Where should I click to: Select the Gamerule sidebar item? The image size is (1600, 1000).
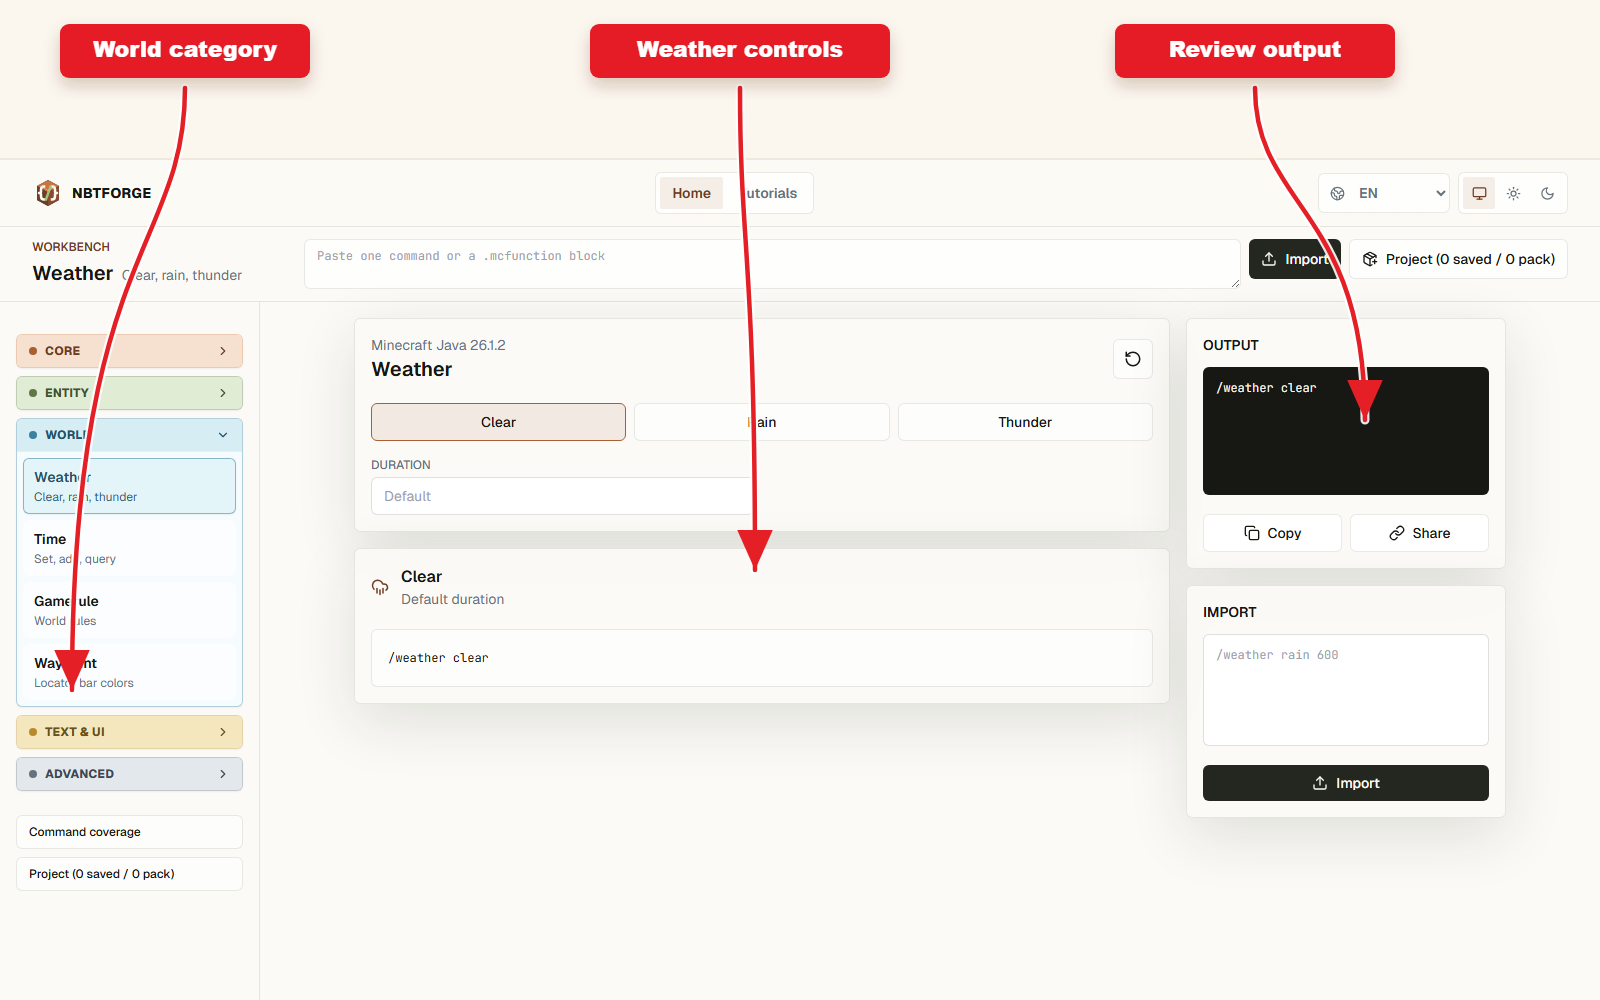129,610
